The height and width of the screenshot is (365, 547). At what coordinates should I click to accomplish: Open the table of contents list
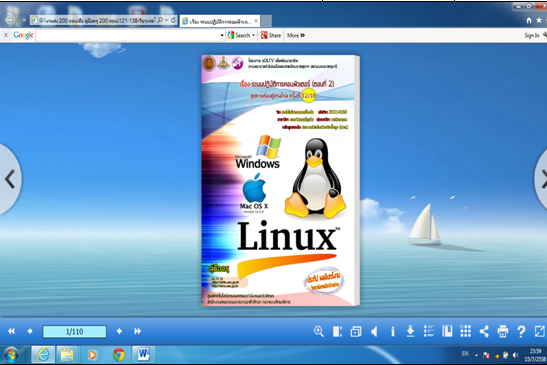click(429, 331)
